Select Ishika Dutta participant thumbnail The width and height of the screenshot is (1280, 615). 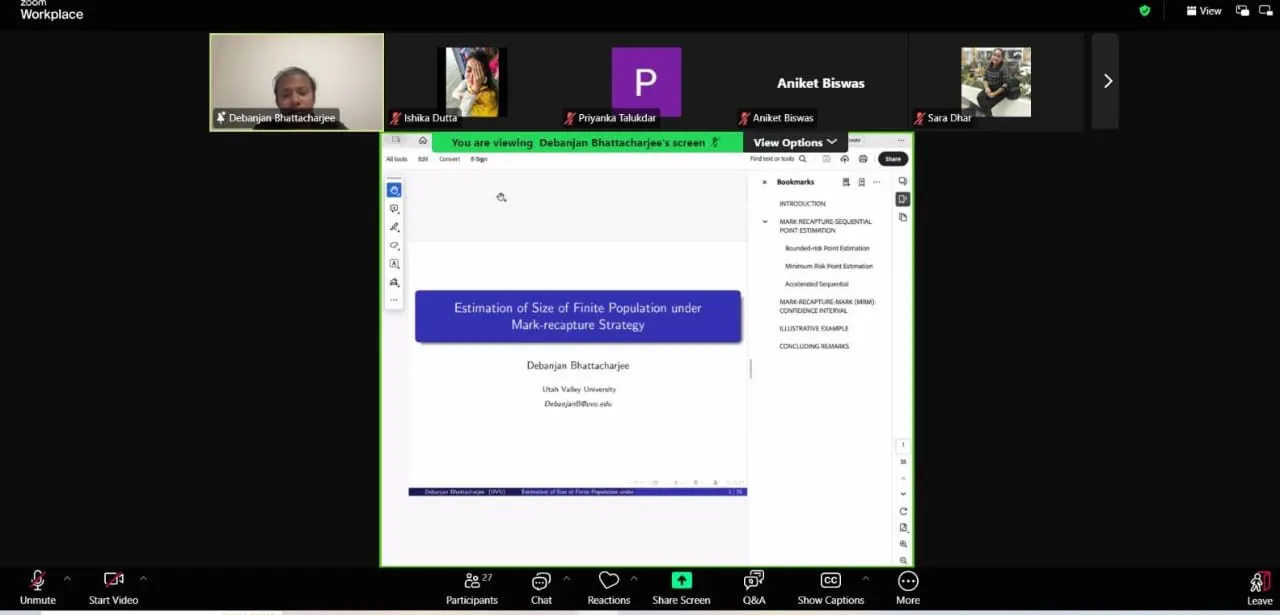click(472, 82)
